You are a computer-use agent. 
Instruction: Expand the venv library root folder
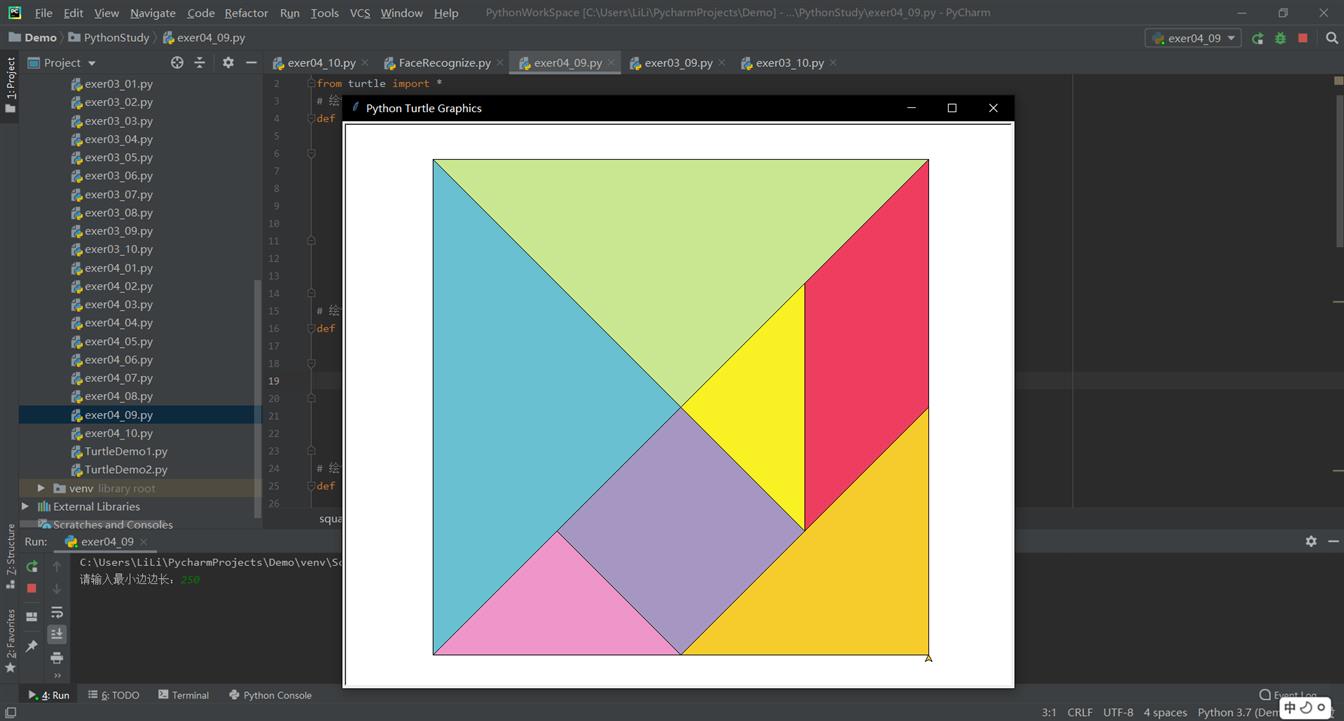pyautogui.click(x=41, y=488)
